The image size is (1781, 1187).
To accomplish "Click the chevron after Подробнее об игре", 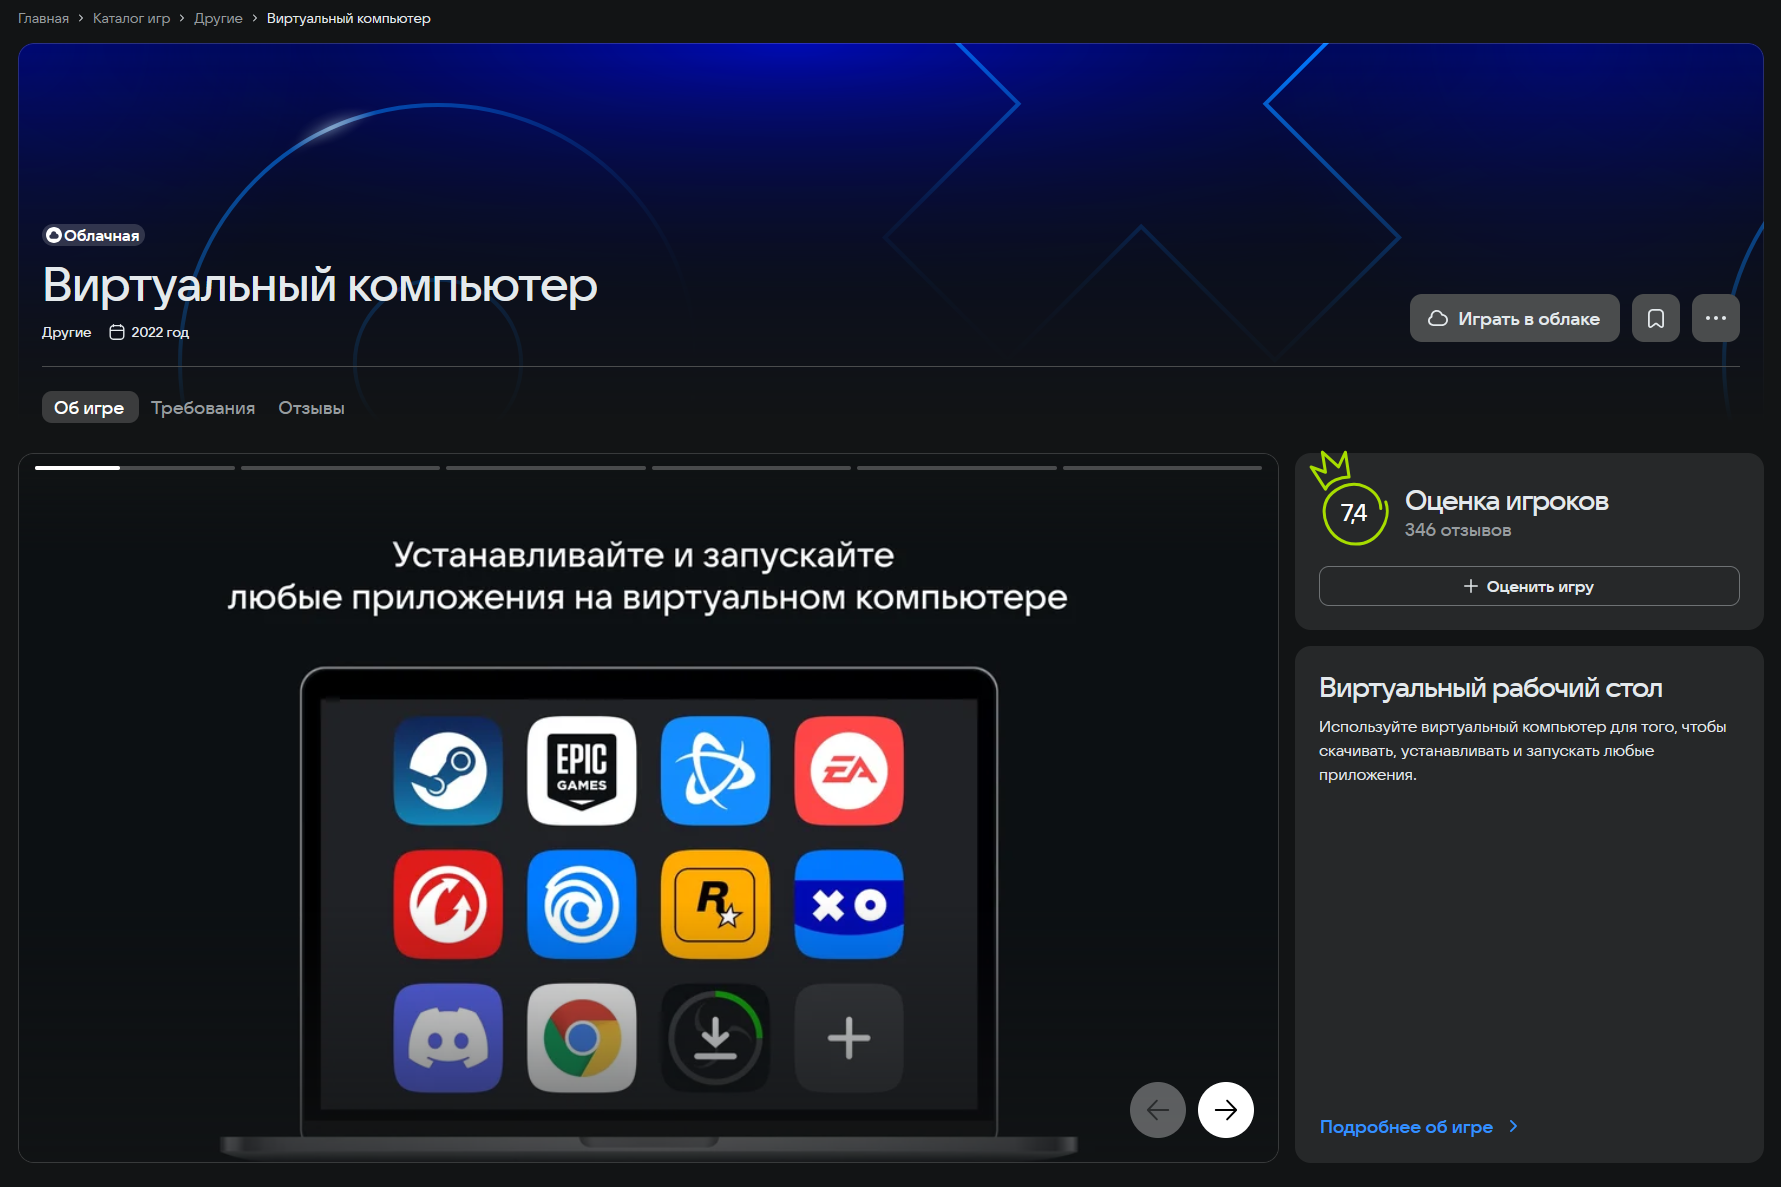I will pyautogui.click(x=1513, y=1126).
